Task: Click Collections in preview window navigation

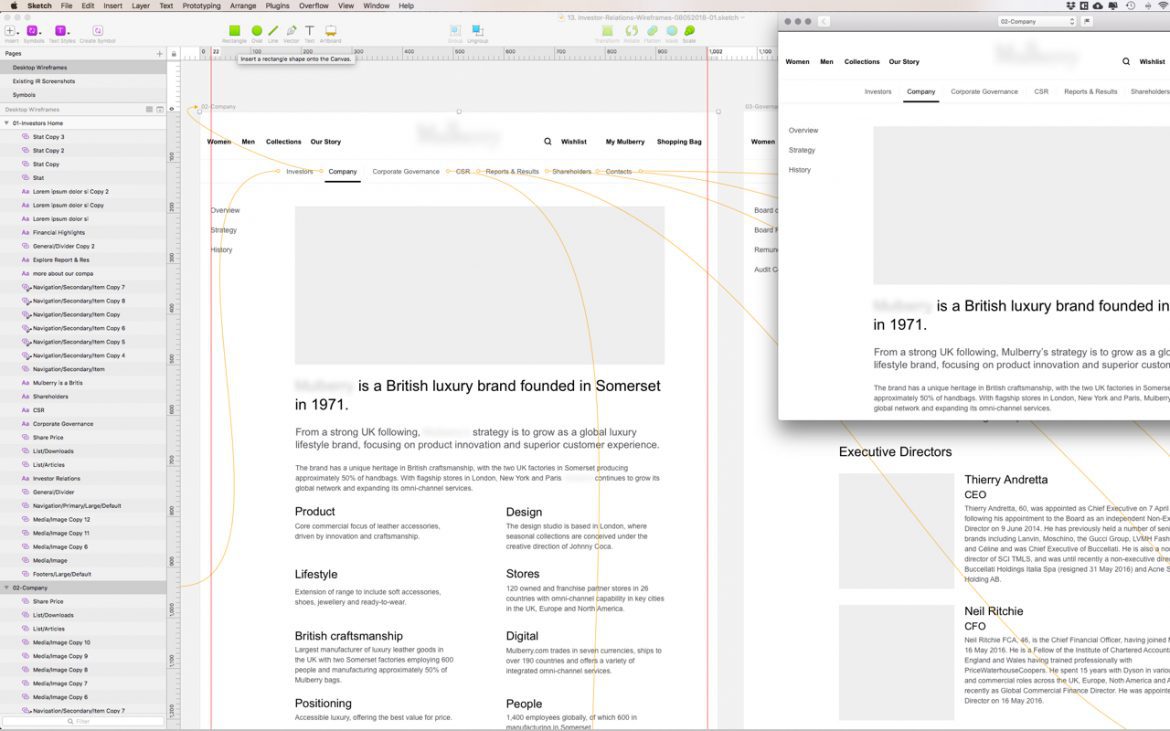Action: pyautogui.click(x=862, y=62)
